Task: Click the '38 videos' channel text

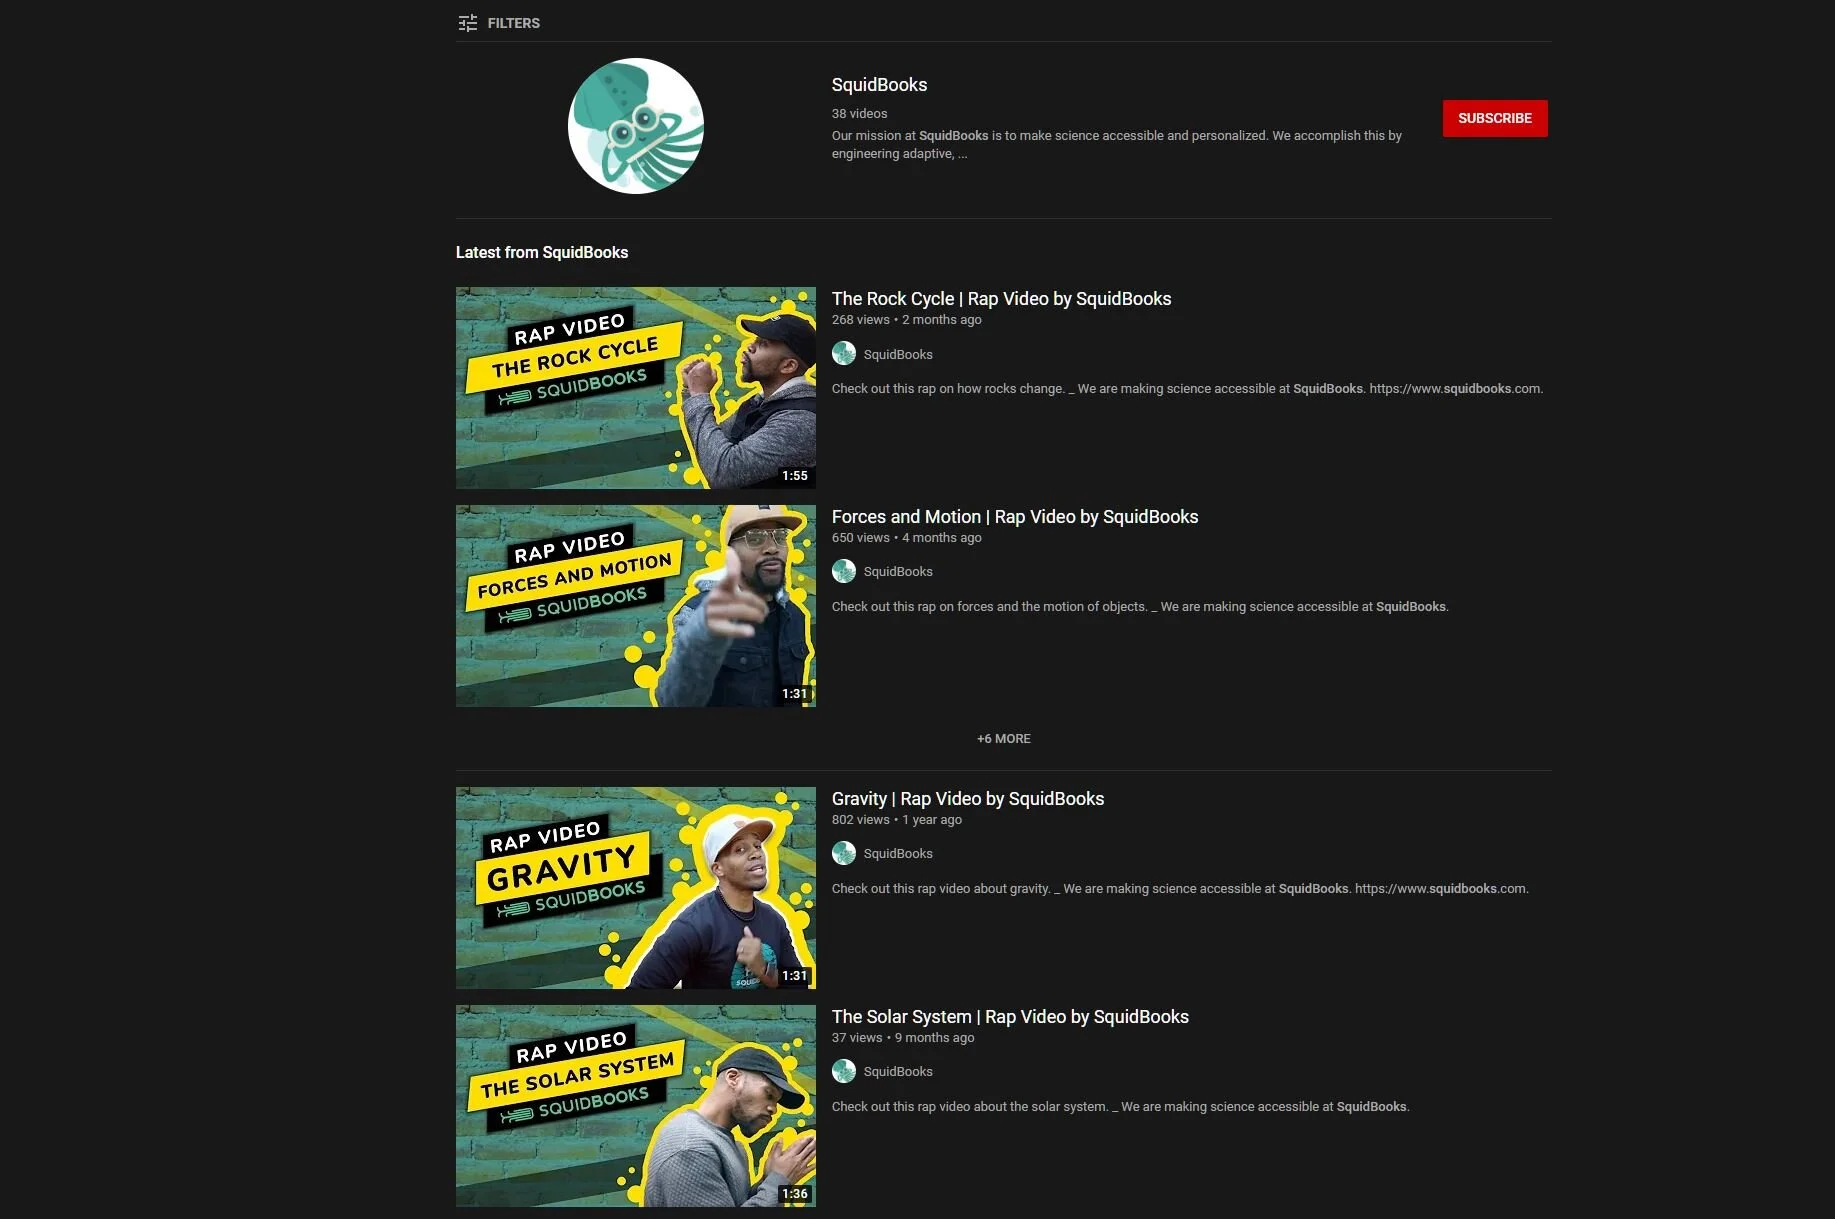Action: [859, 114]
